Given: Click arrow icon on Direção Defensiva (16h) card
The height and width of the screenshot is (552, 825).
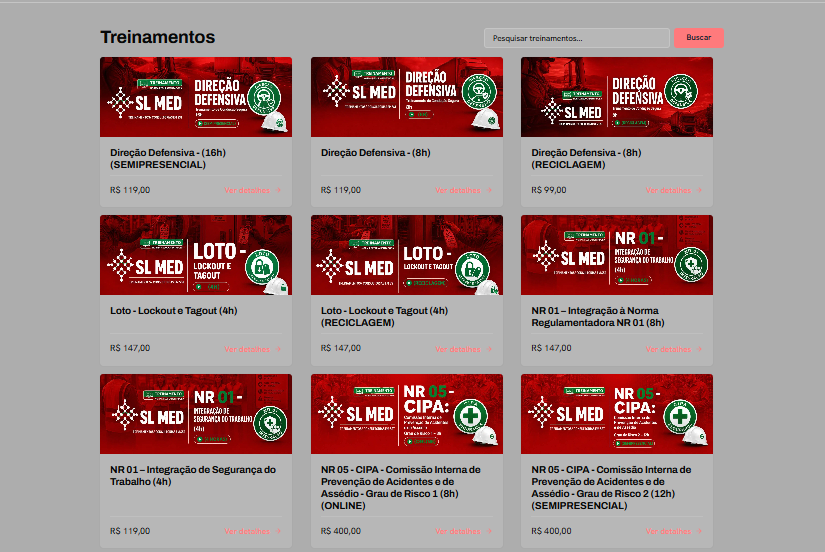Looking at the screenshot, I should pos(278,190).
